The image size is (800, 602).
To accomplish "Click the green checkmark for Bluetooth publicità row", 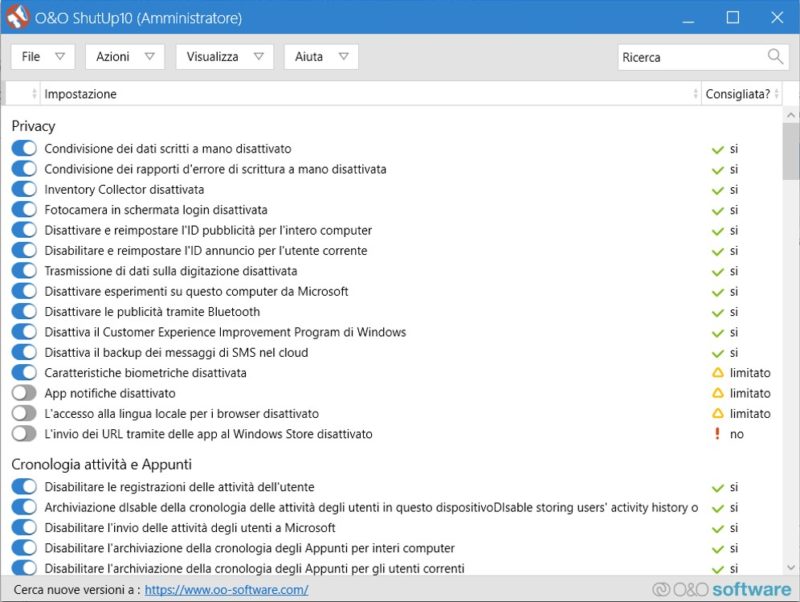I will coord(718,312).
